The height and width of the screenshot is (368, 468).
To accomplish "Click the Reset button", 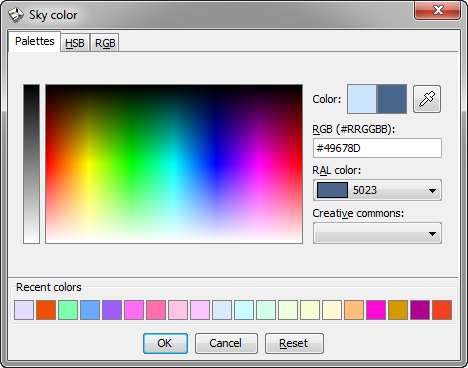I will coord(294,343).
